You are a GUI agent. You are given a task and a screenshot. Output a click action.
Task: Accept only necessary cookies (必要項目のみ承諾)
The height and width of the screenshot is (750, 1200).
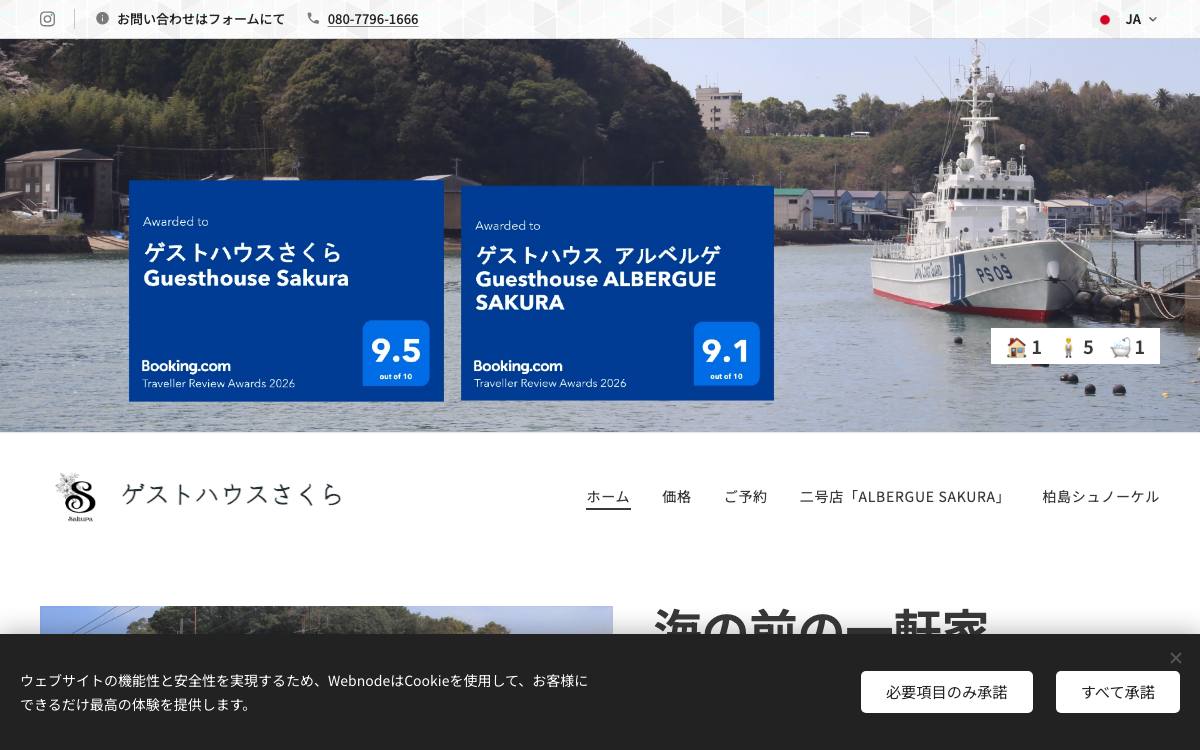coord(947,692)
